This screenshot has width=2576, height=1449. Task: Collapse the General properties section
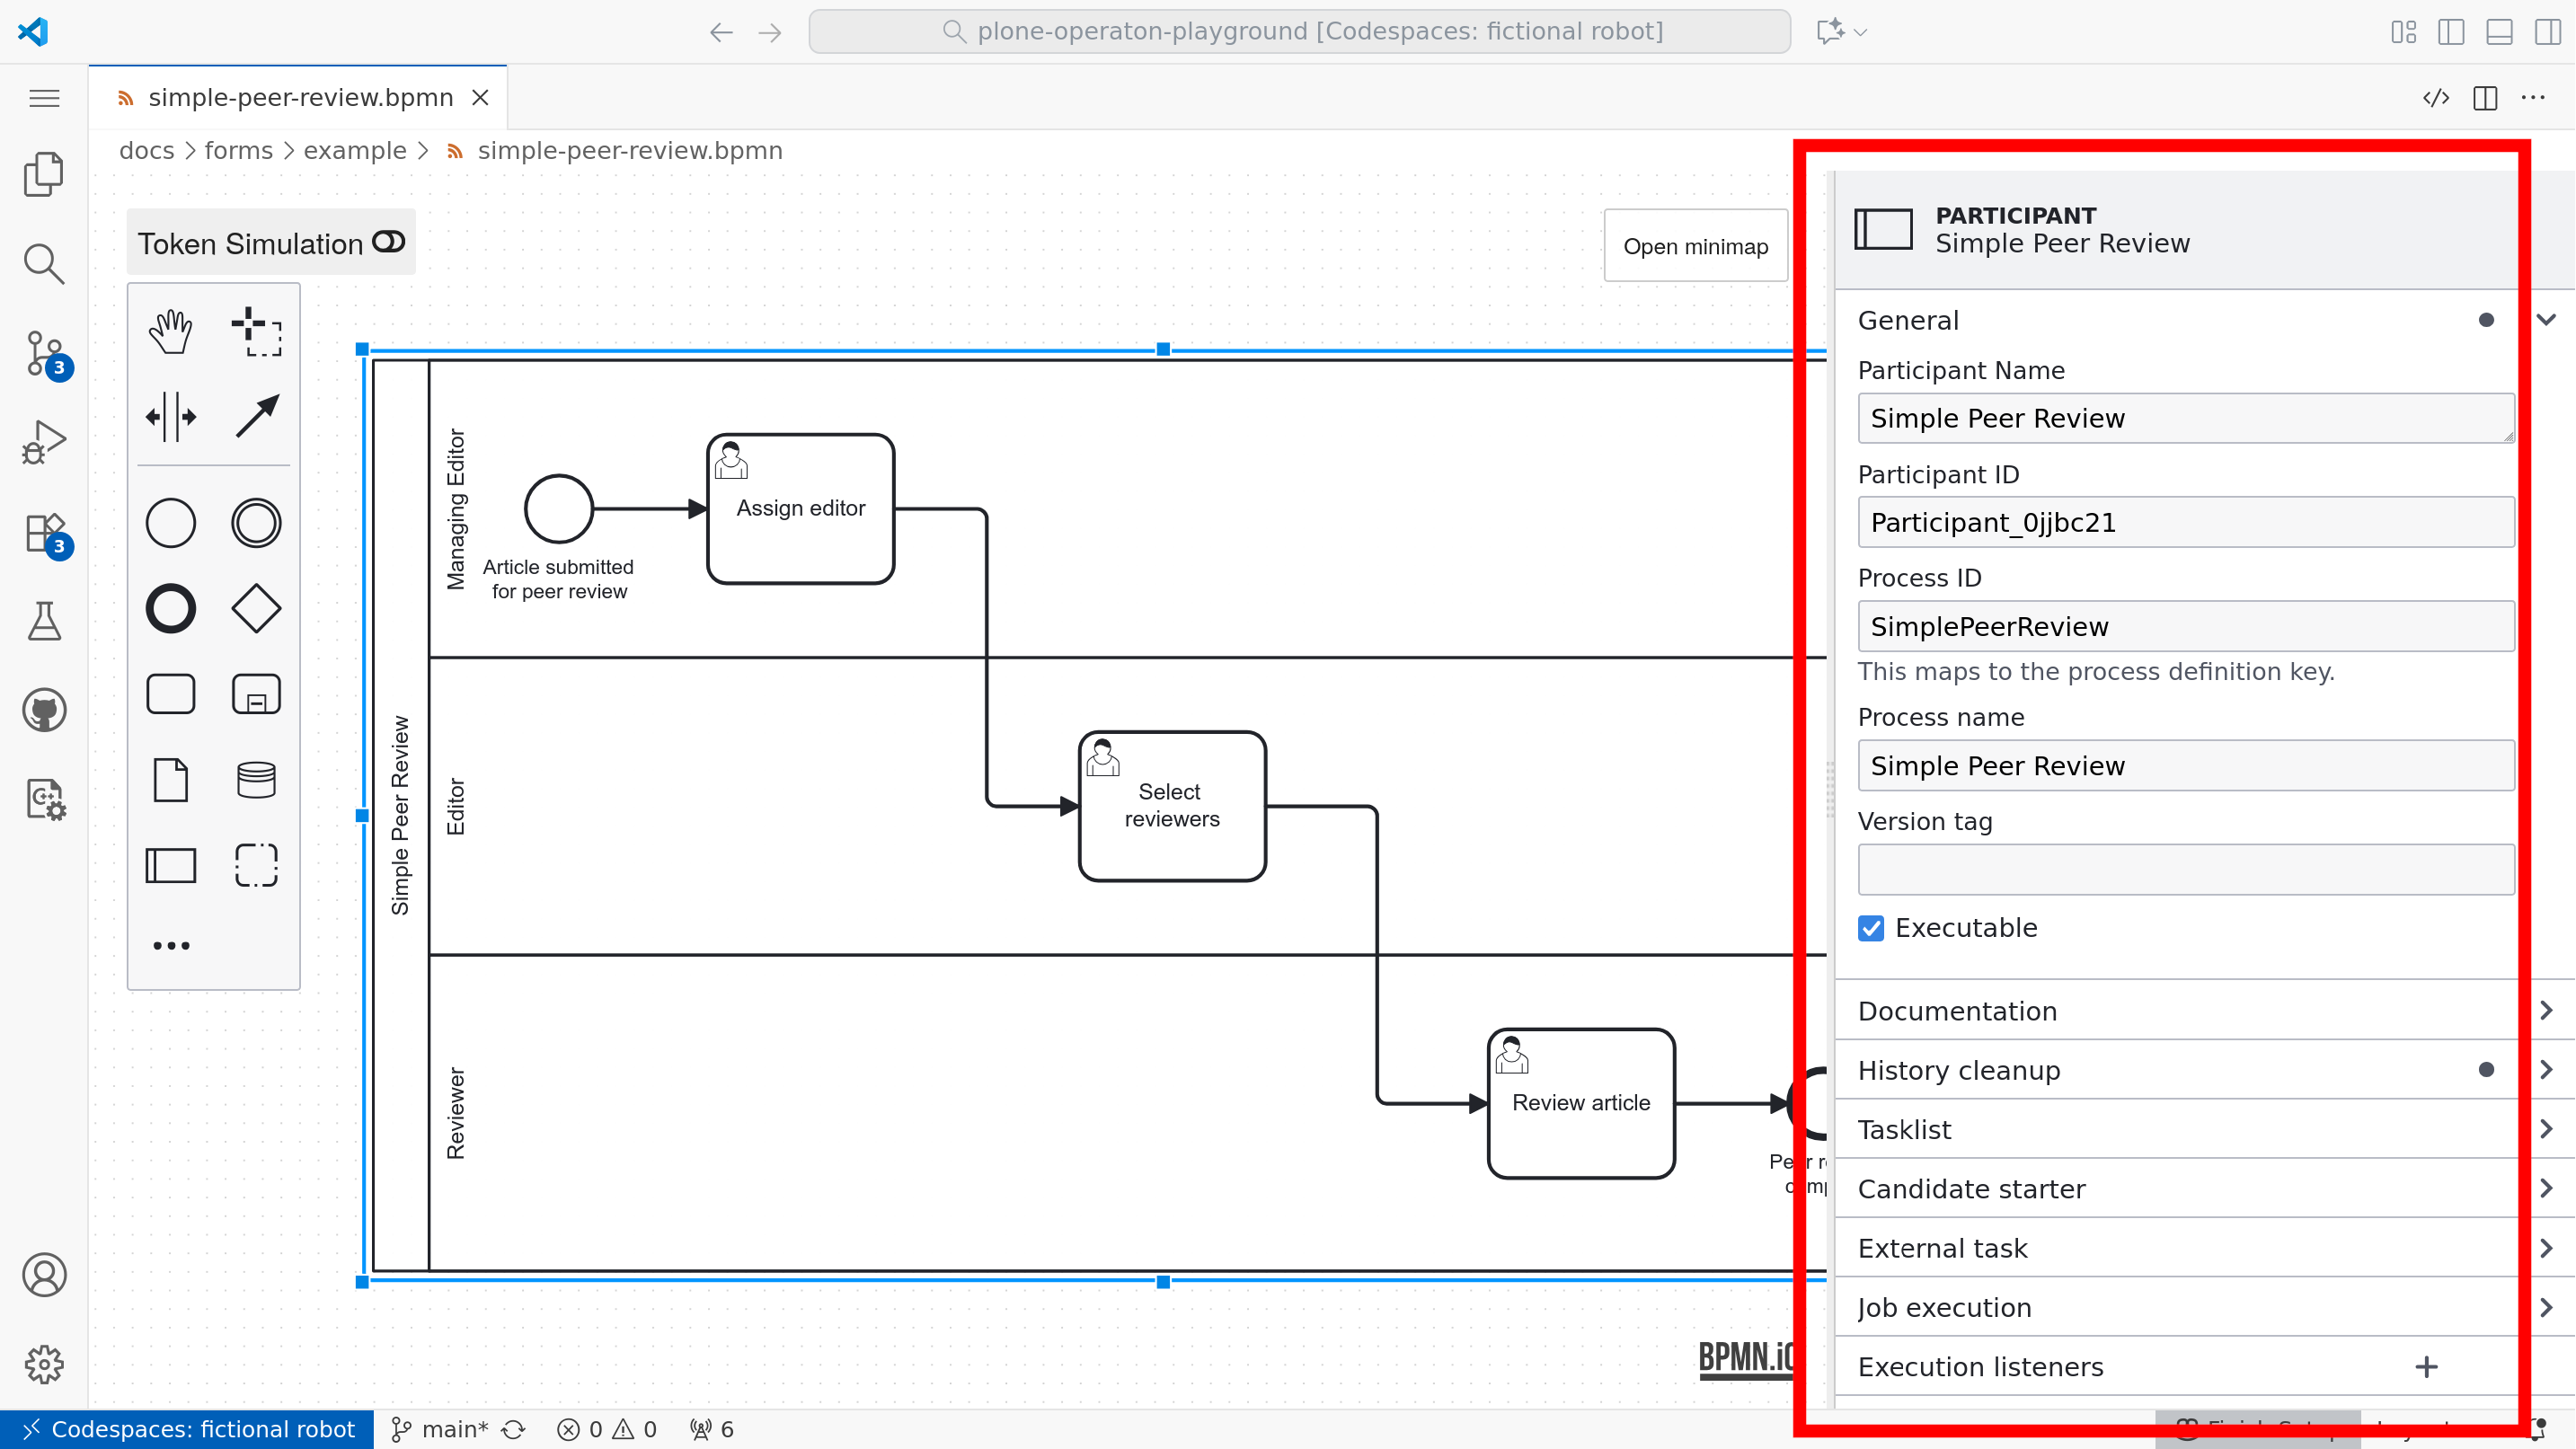pos(2546,318)
